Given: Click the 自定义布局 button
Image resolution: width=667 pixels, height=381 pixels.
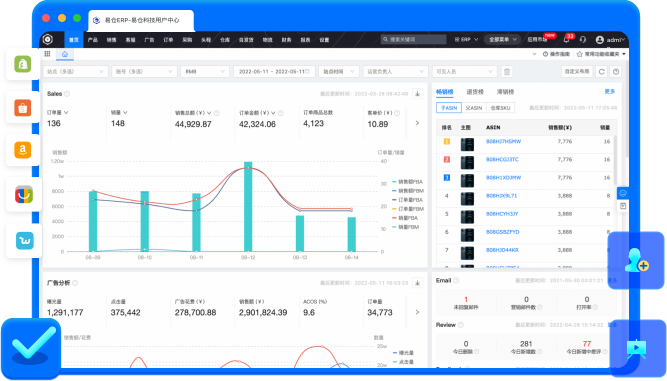Looking at the screenshot, I should 577,71.
